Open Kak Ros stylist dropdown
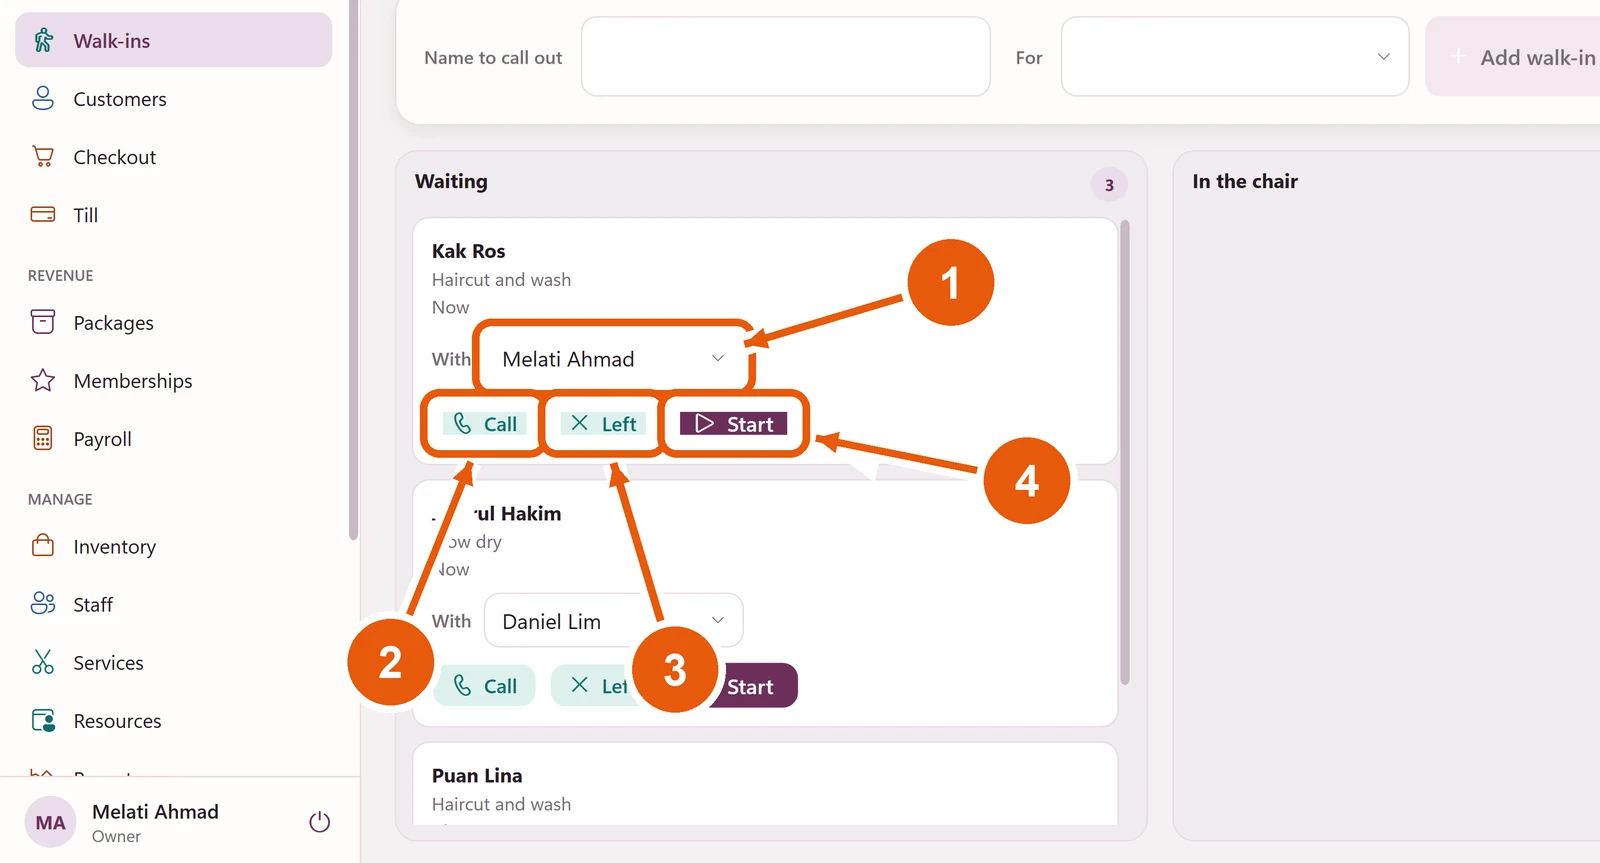 (x=613, y=359)
